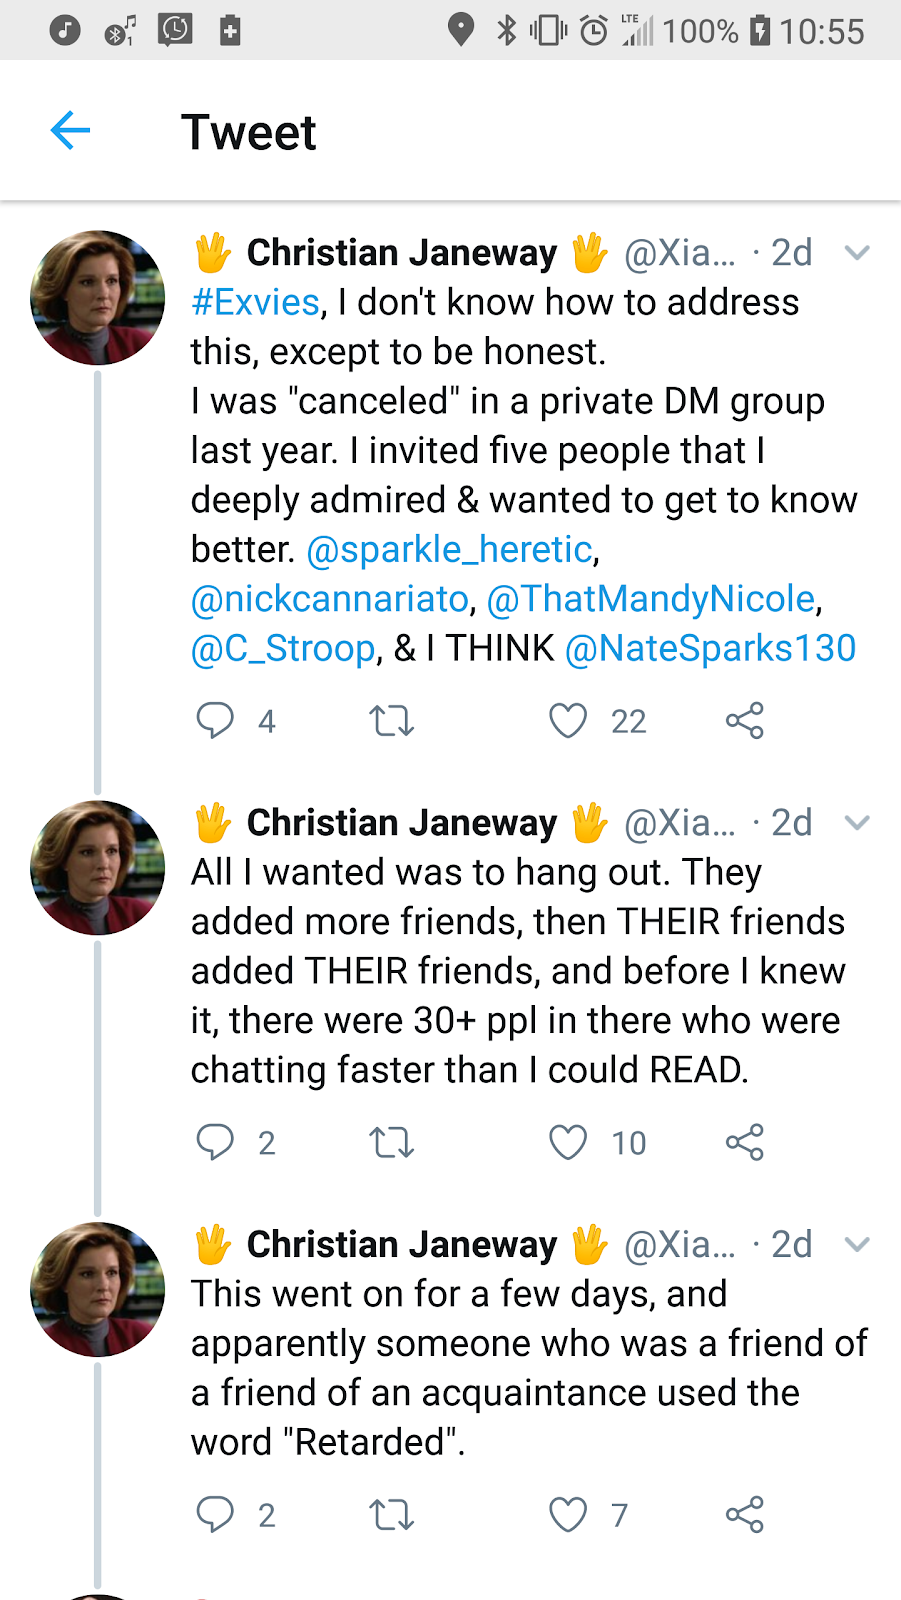The height and width of the screenshot is (1600, 901).
Task: Open the @NateSparks130 profile link
Action: pos(710,648)
